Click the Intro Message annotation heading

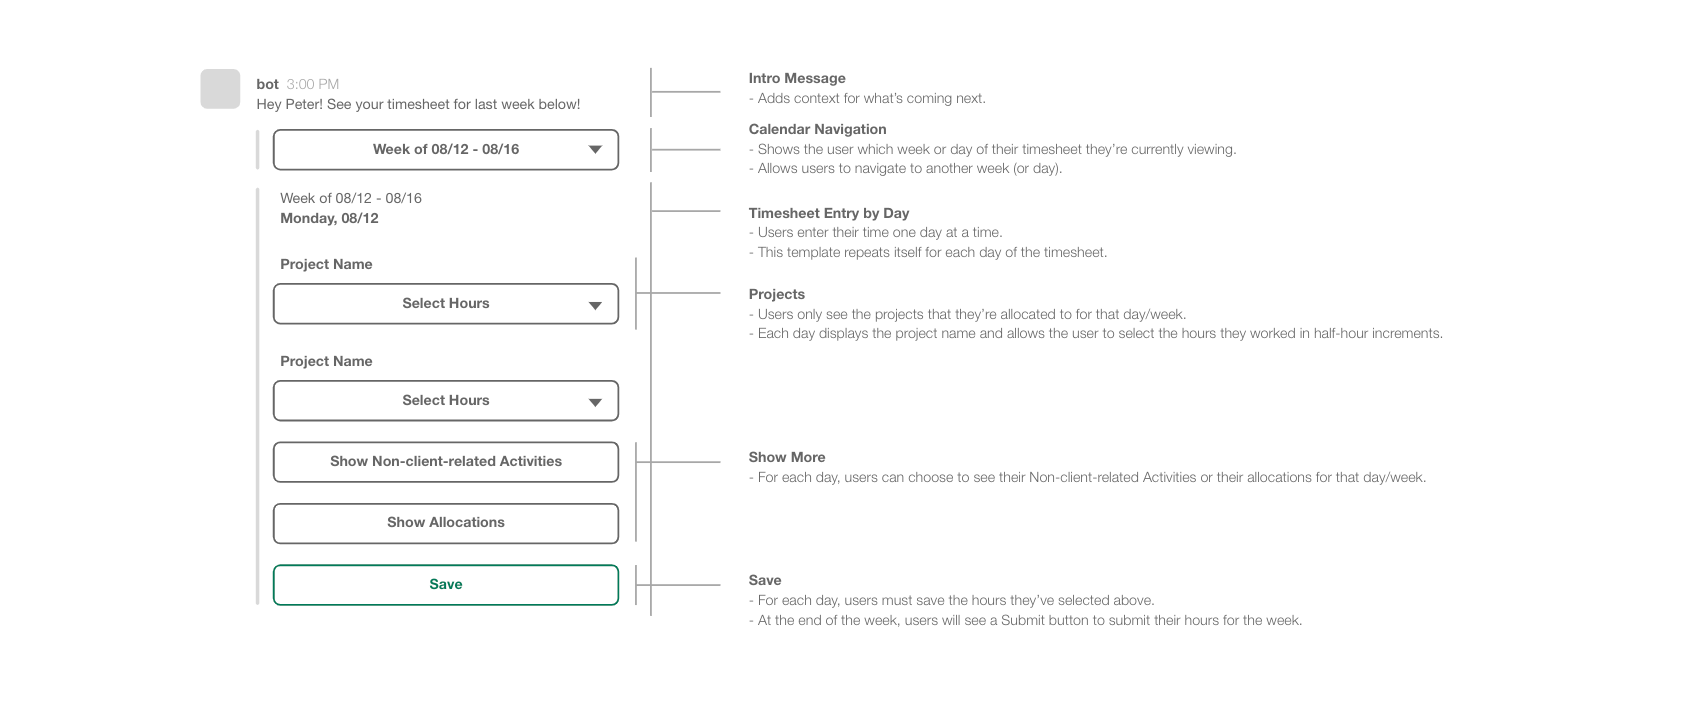(x=797, y=78)
